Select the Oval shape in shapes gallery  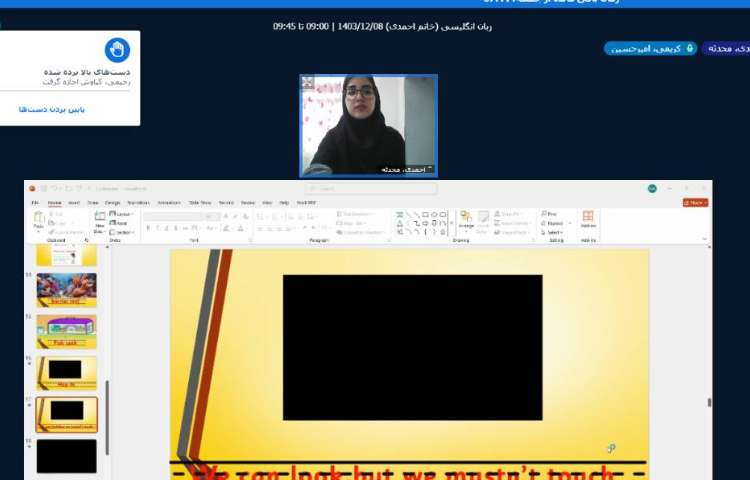pos(434,214)
